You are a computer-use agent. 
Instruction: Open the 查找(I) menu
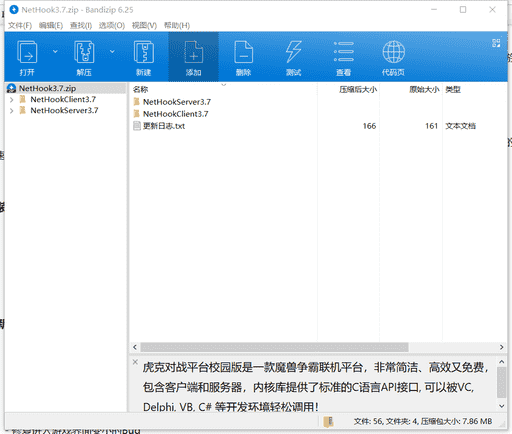coord(81,25)
